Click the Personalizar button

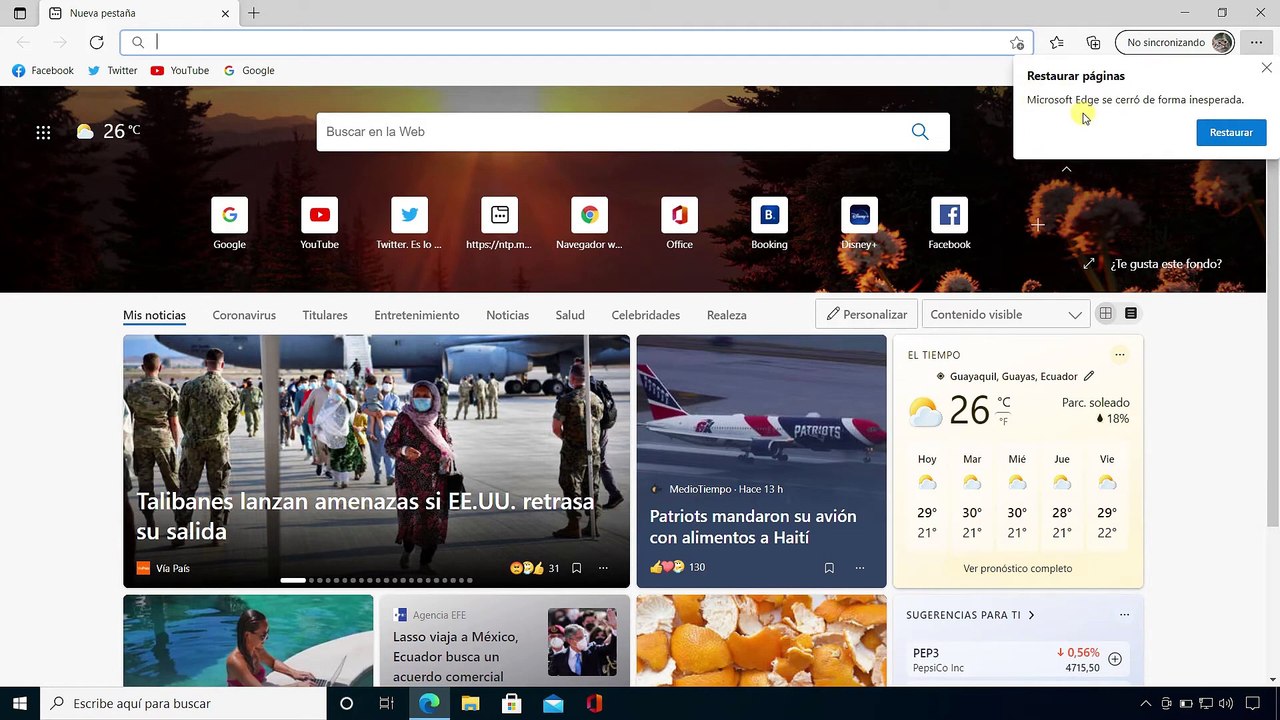pyautogui.click(x=866, y=314)
